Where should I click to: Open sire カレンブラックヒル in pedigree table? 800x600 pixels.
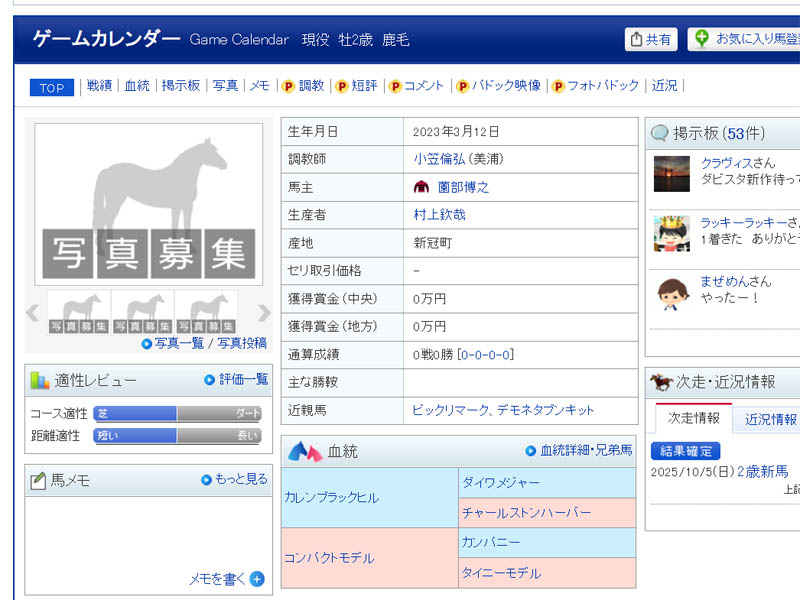click(331, 498)
